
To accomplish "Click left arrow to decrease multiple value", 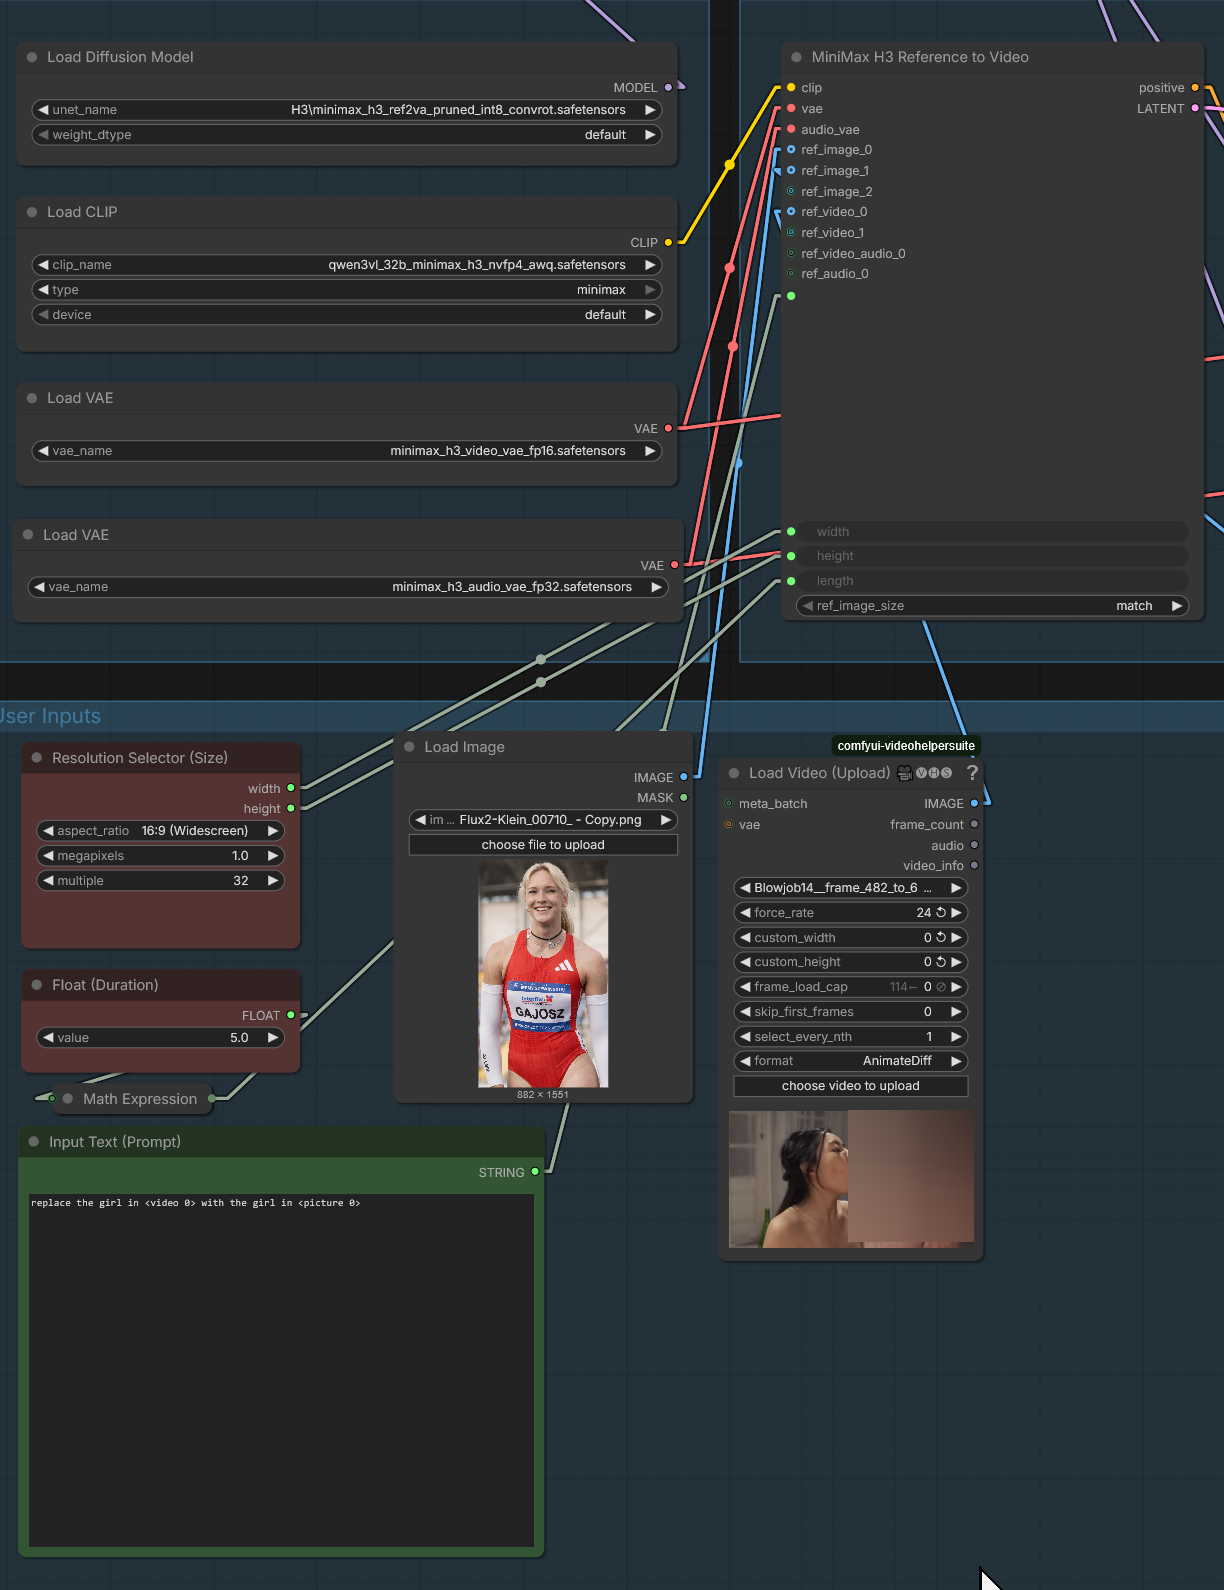I will (x=48, y=881).
